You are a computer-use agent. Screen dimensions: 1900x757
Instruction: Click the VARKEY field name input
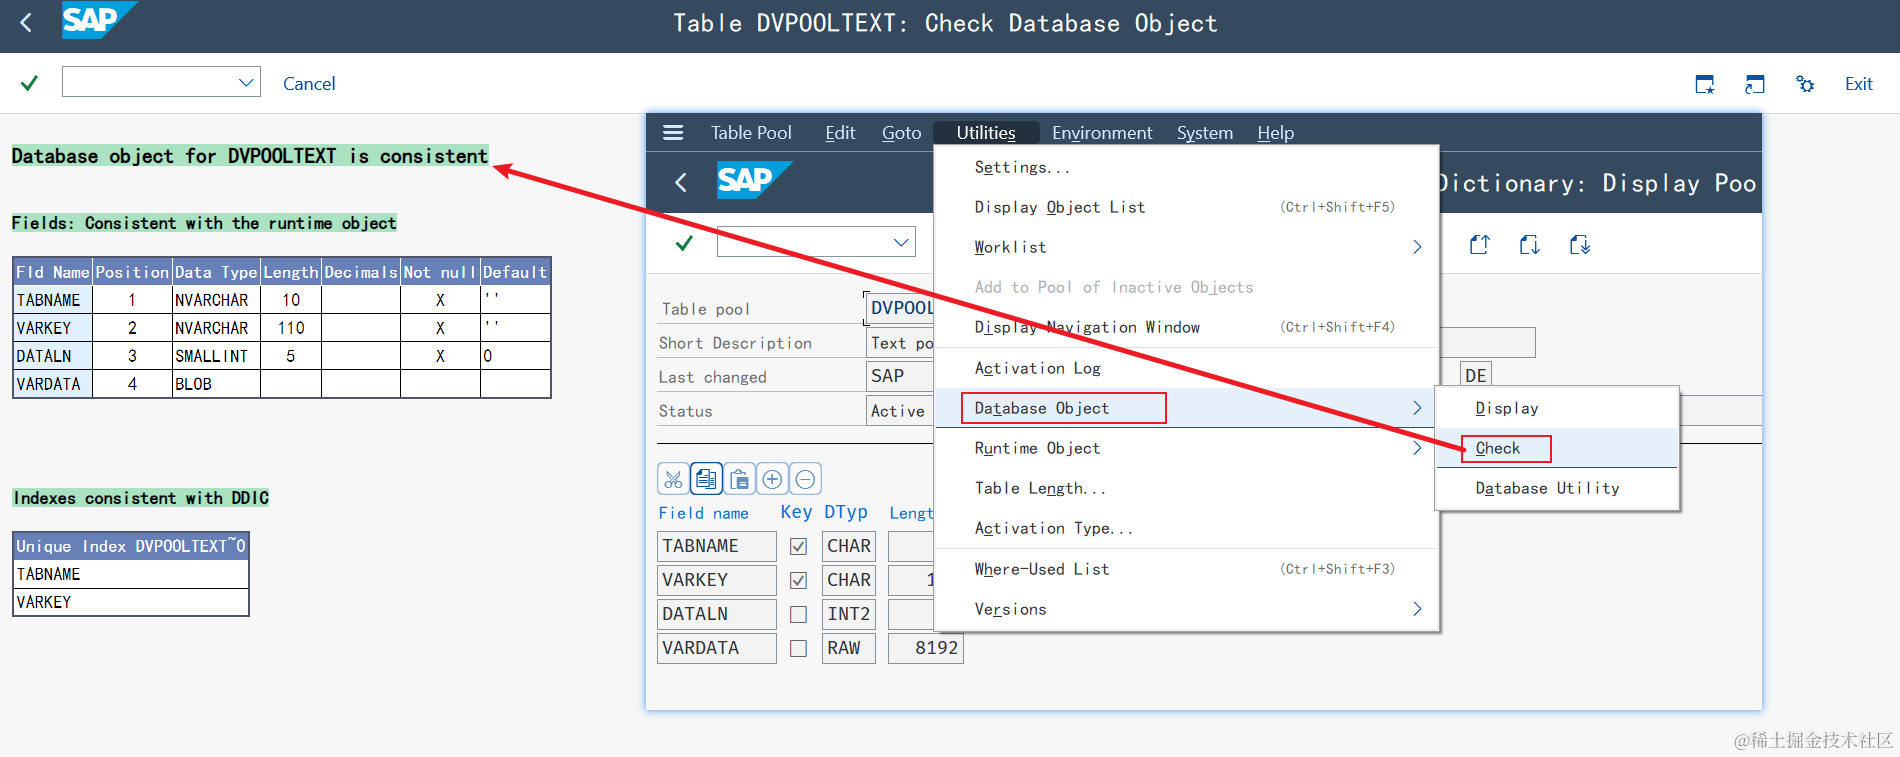pos(717,580)
